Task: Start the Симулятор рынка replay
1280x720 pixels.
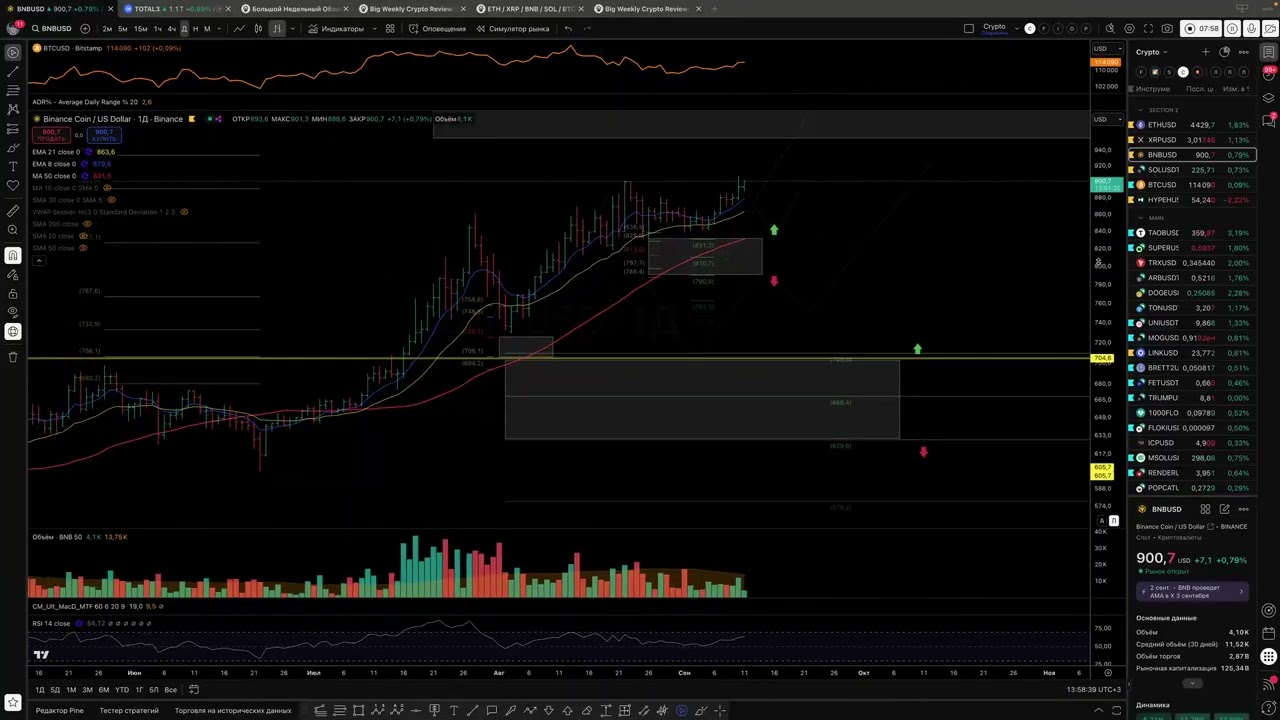Action: click(x=512, y=29)
